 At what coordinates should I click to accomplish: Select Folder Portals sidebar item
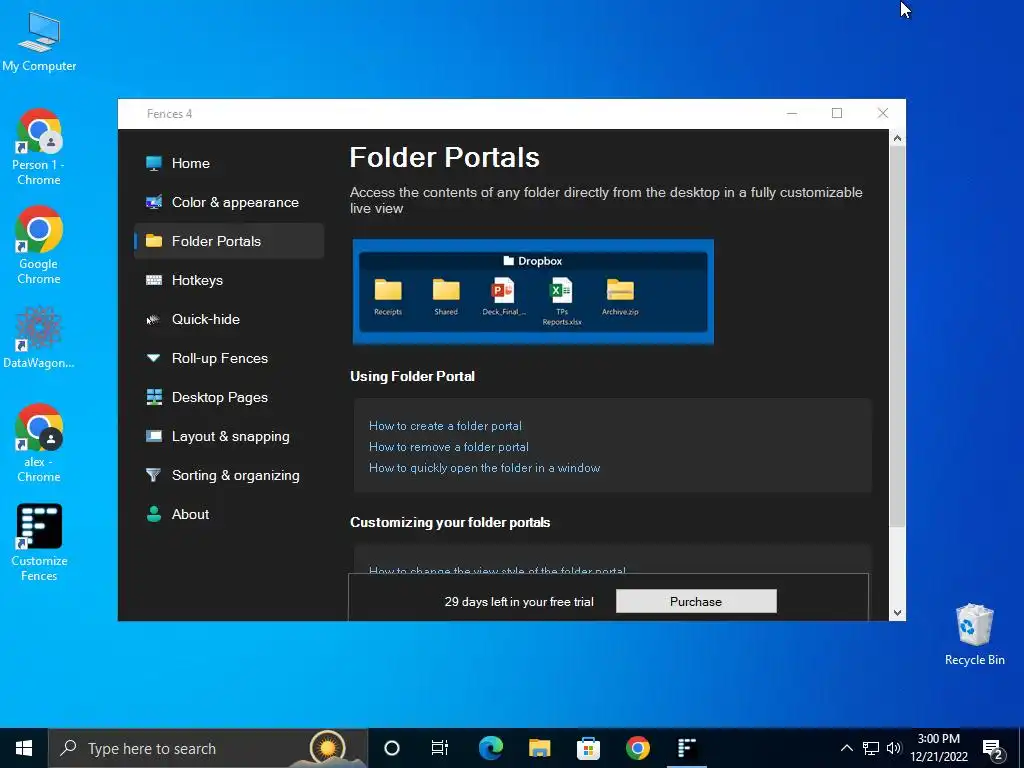pos(229,241)
